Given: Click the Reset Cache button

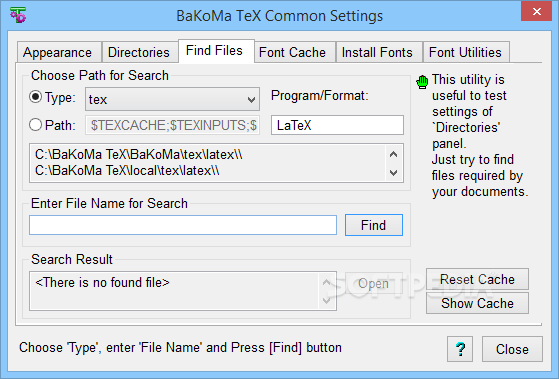Looking at the screenshot, I should [477, 279].
